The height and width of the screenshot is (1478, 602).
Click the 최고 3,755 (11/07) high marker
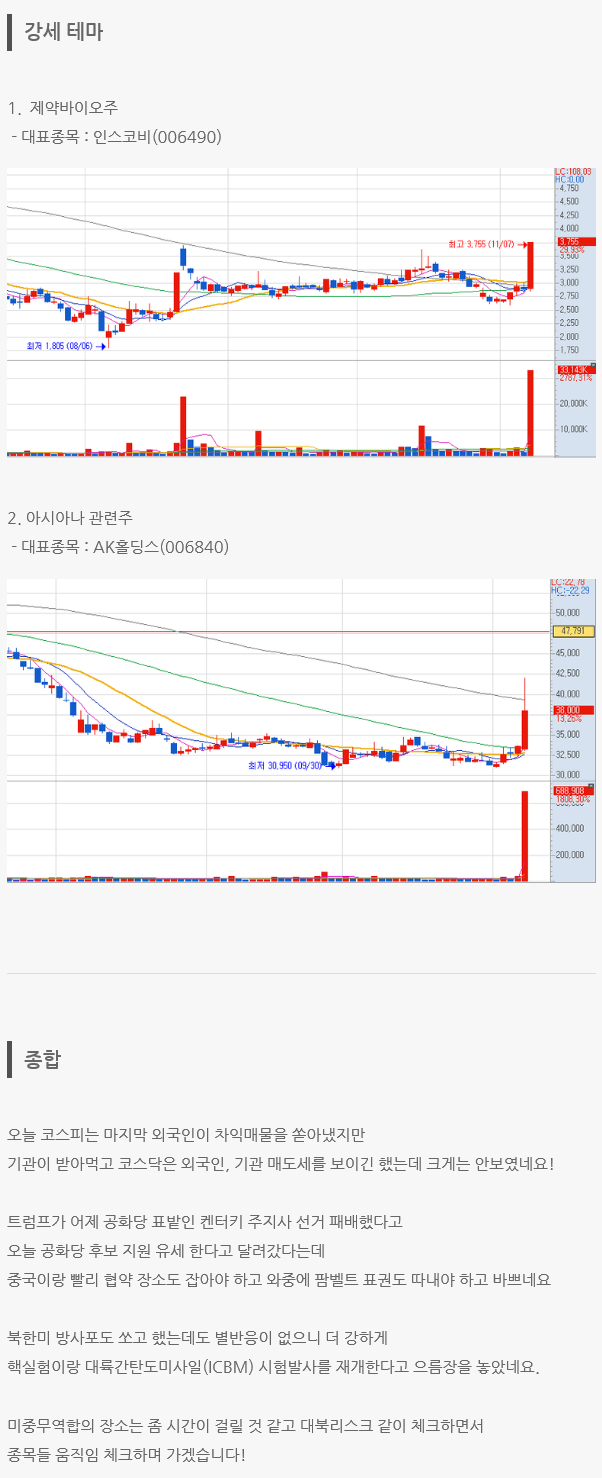click(x=481, y=243)
